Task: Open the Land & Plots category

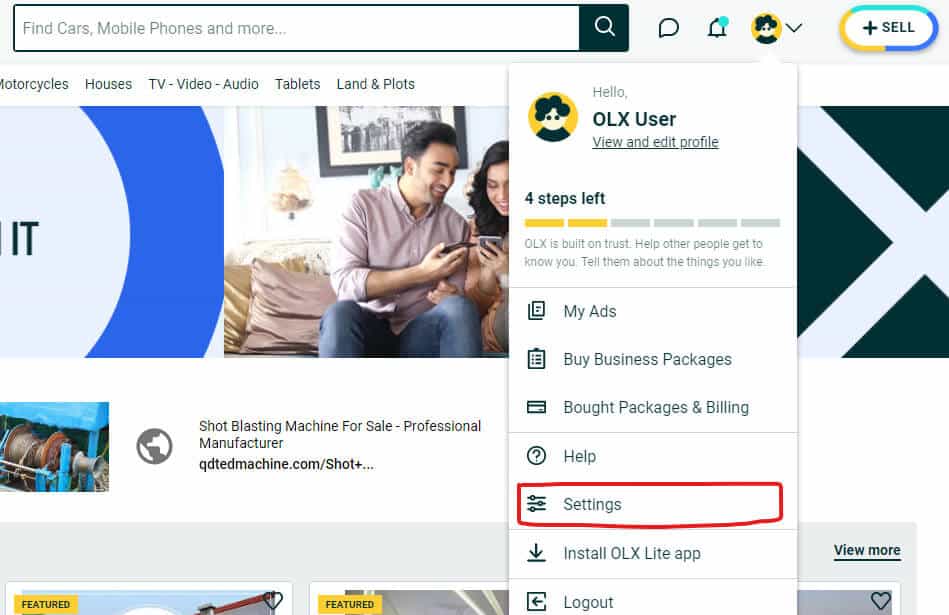Action: (x=375, y=84)
